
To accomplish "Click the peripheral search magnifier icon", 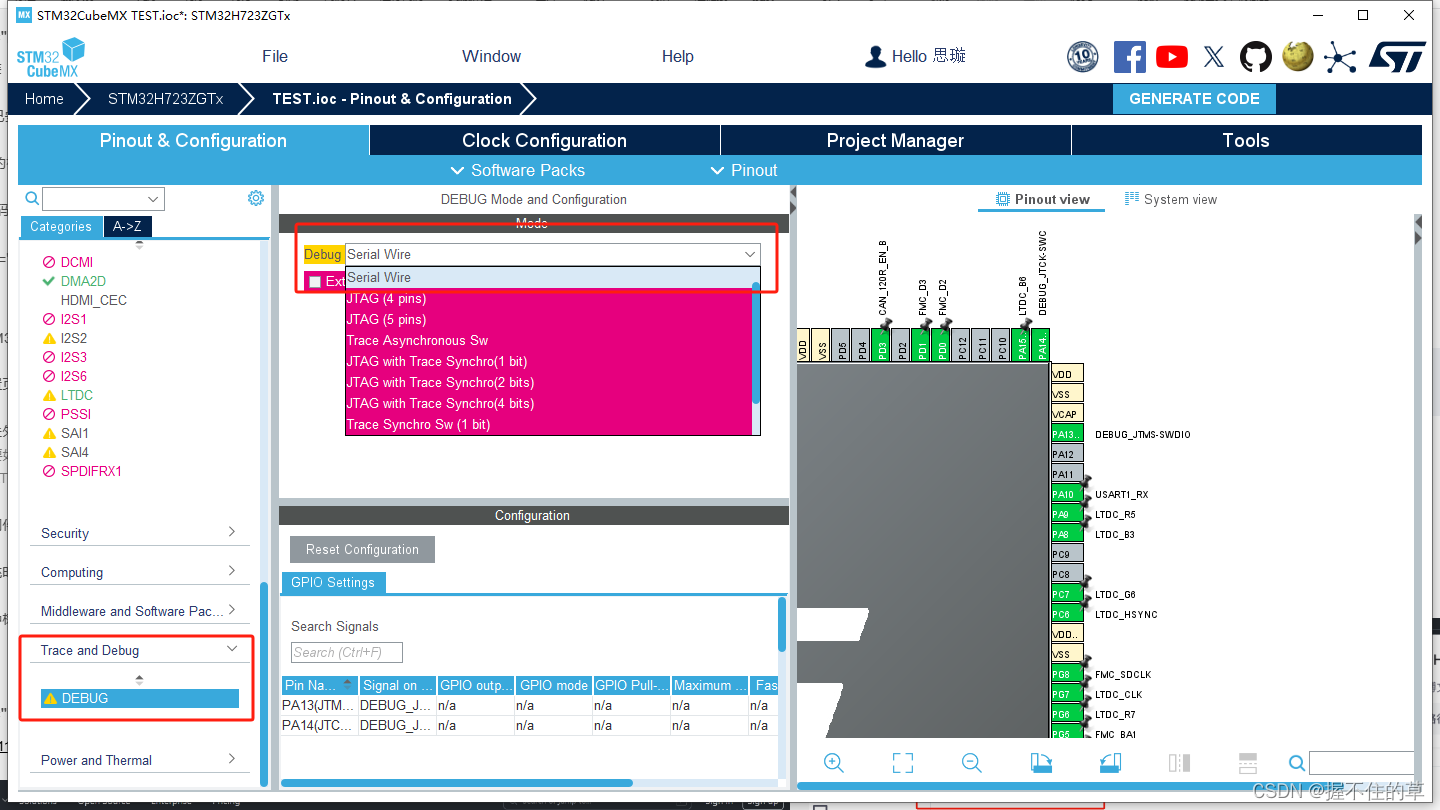I will [x=32, y=199].
